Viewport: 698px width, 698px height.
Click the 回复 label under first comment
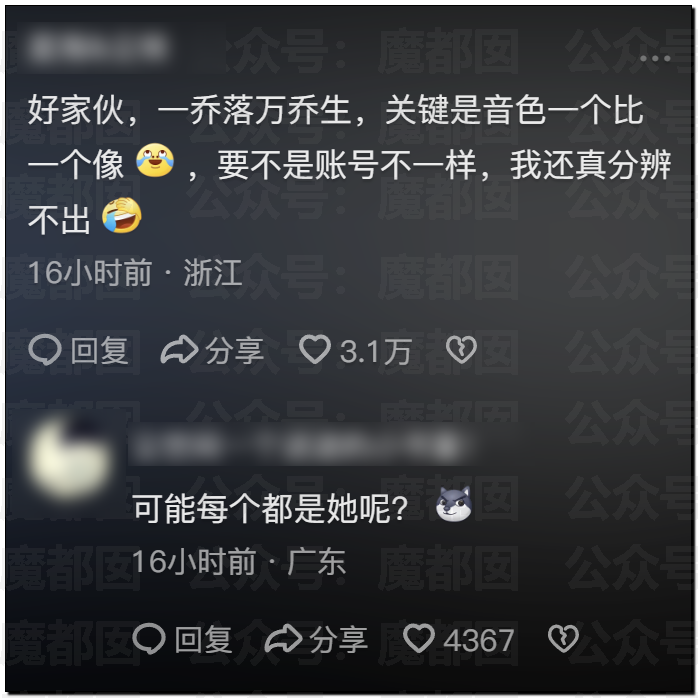100,350
